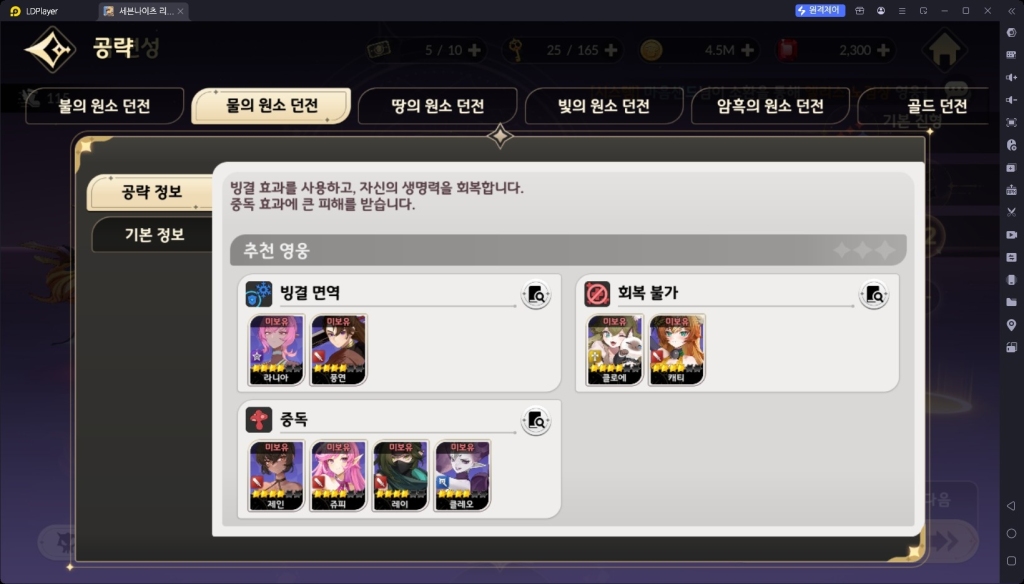
Task: View hero 클레오 portrait
Action: coord(462,476)
